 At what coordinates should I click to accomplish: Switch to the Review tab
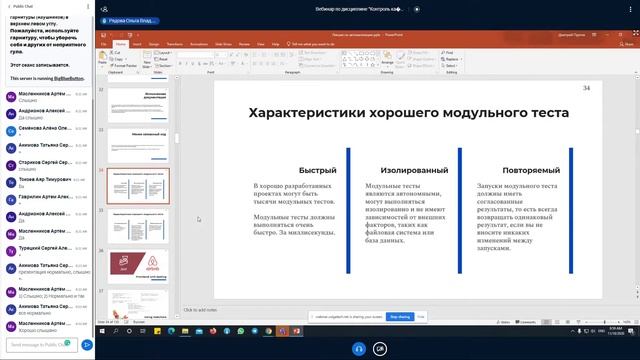click(x=244, y=44)
